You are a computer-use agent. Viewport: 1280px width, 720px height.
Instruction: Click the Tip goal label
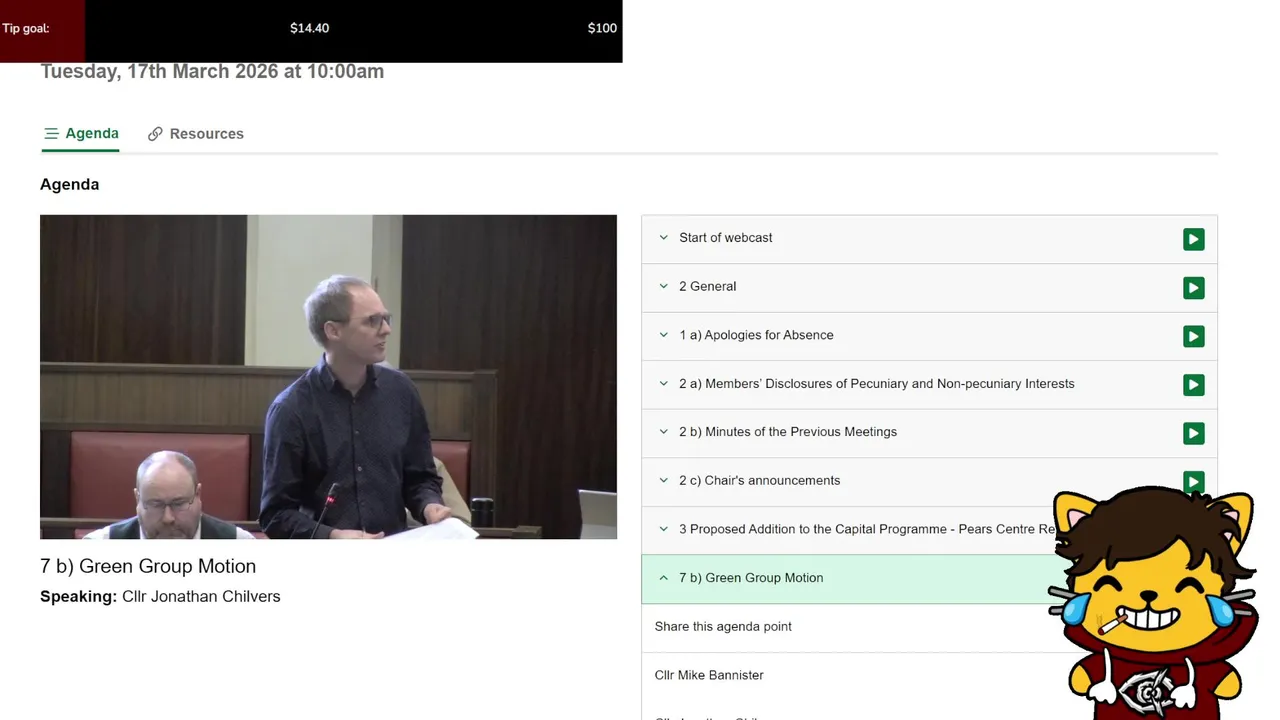pyautogui.click(x=26, y=28)
